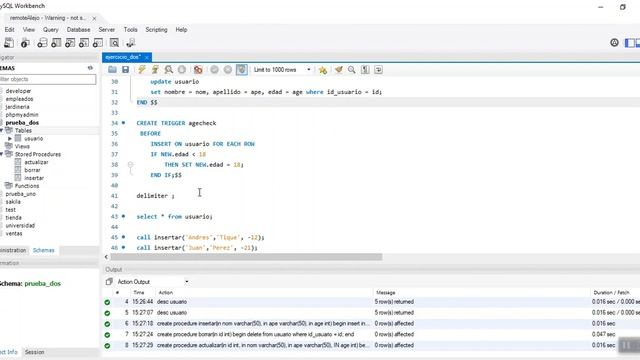Open the schema inspector icon

pyautogui.click(x=25, y=43)
